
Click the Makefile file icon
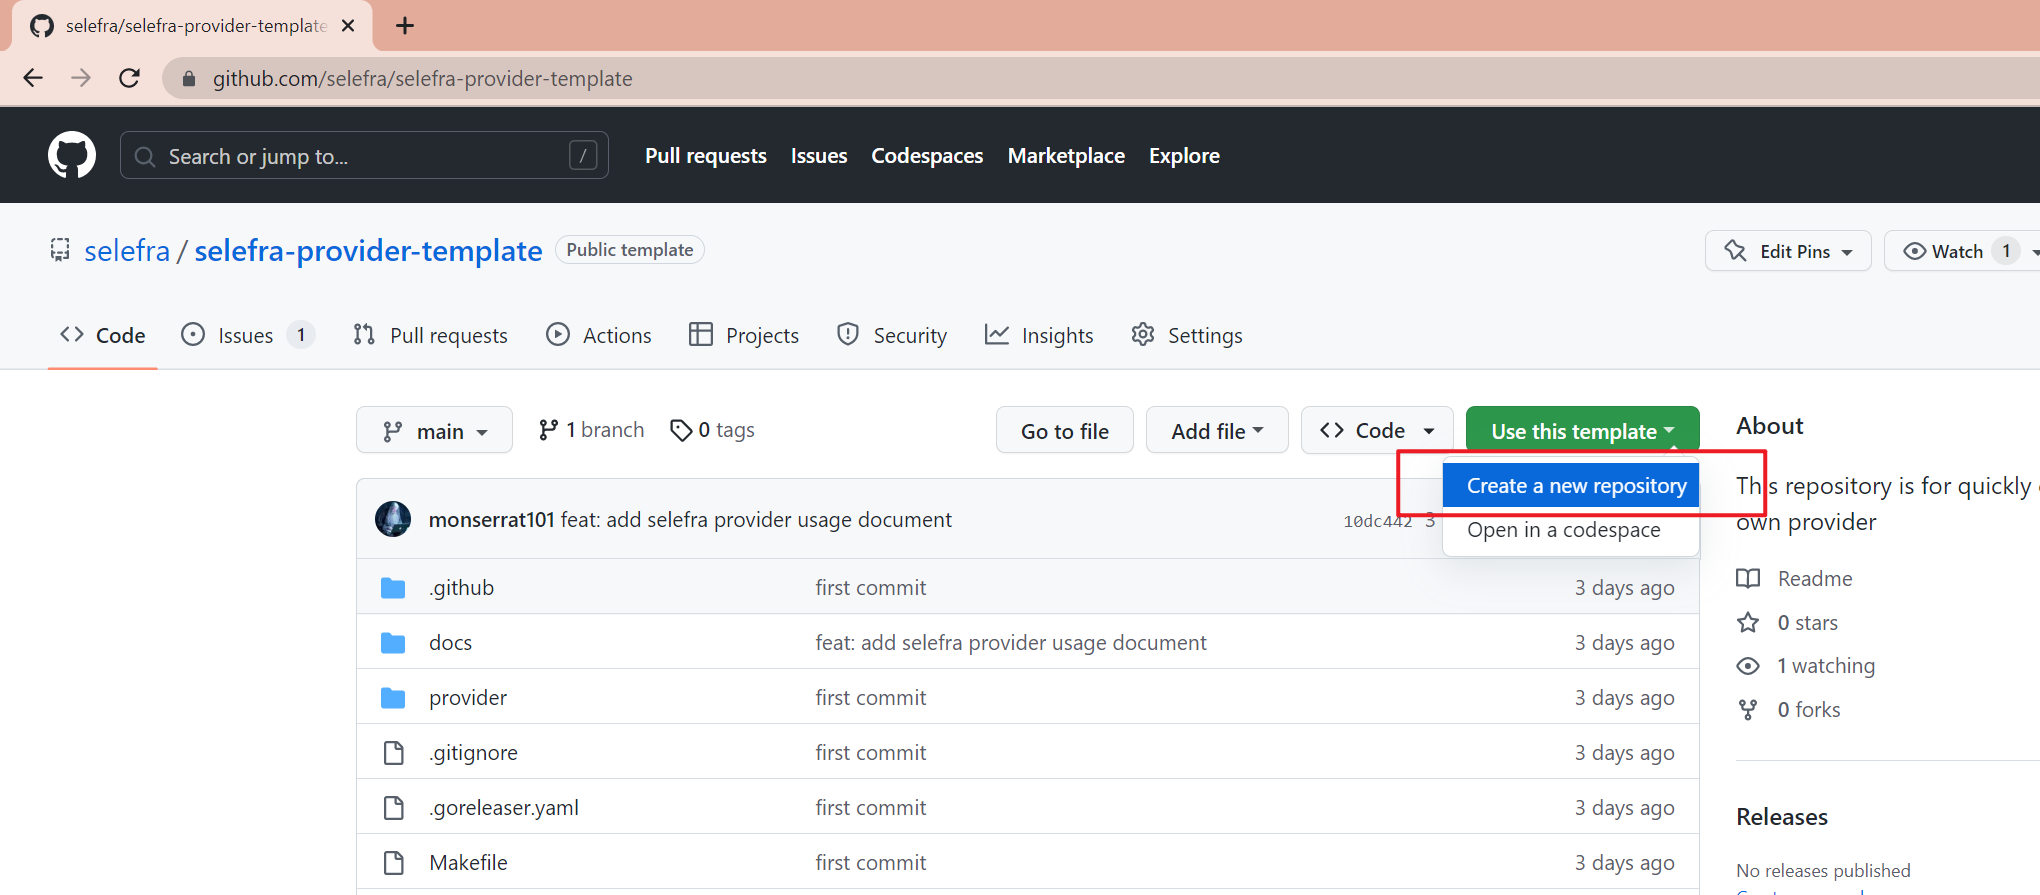tap(394, 863)
